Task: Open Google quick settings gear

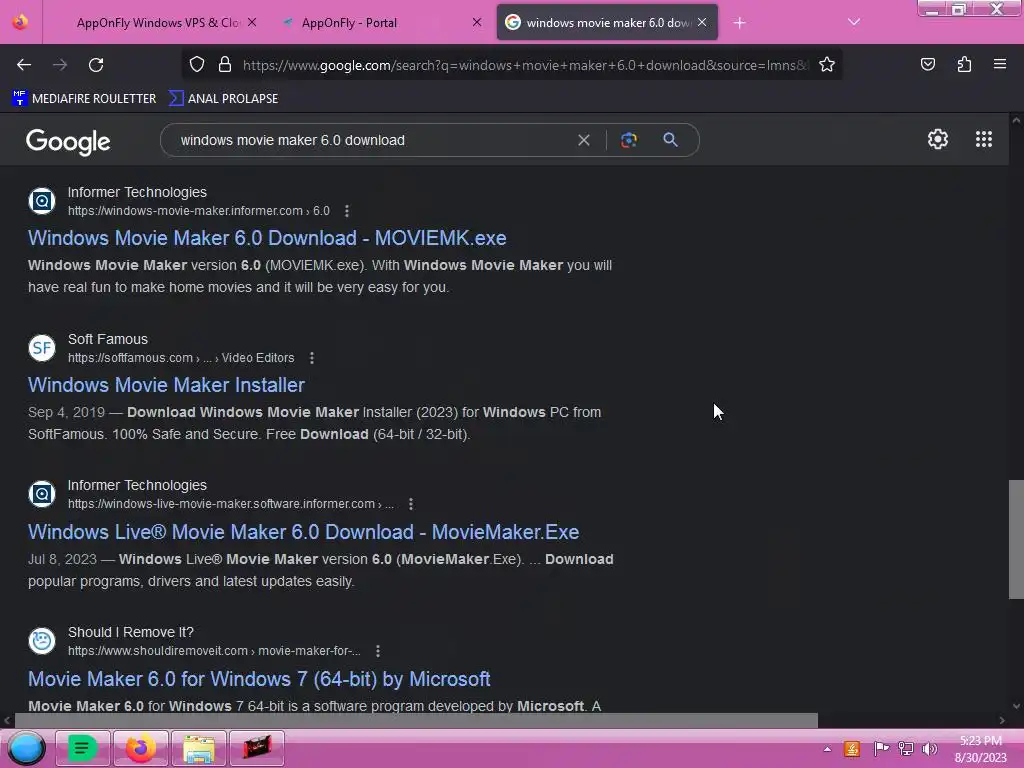Action: pyautogui.click(x=938, y=139)
